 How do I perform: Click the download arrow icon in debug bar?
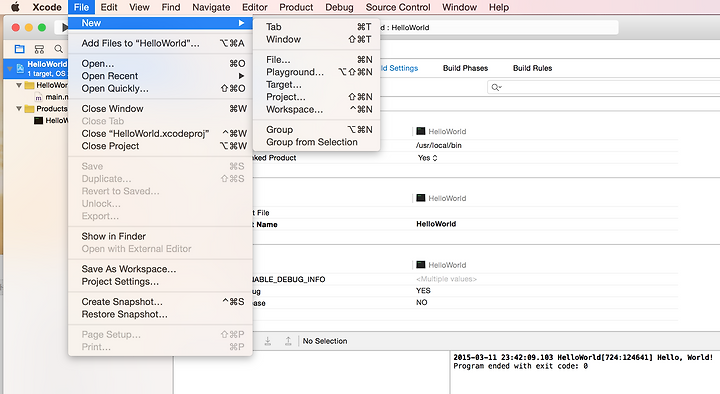tap(268, 341)
